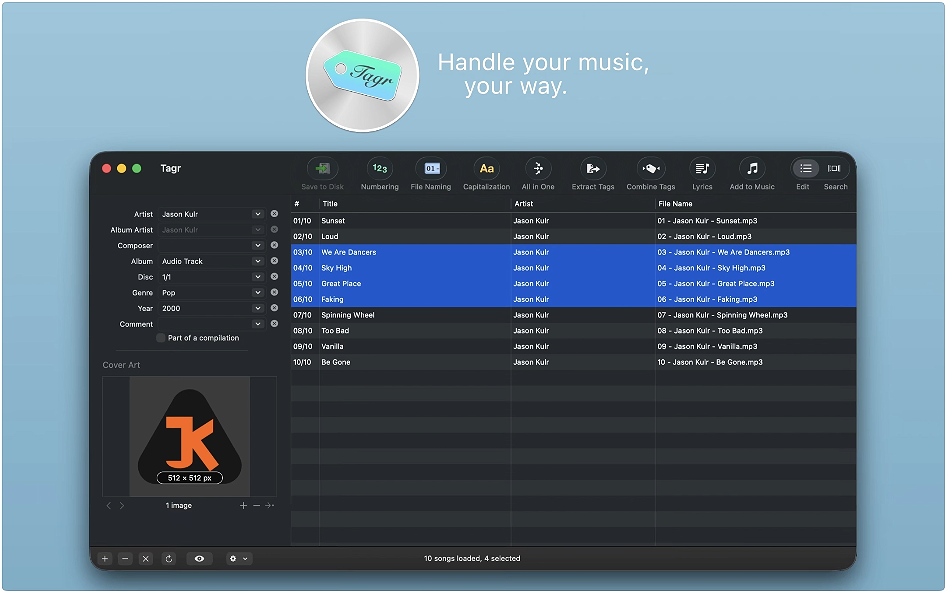Toggle the eye preview button
The height and width of the screenshot is (595, 948).
click(200, 559)
